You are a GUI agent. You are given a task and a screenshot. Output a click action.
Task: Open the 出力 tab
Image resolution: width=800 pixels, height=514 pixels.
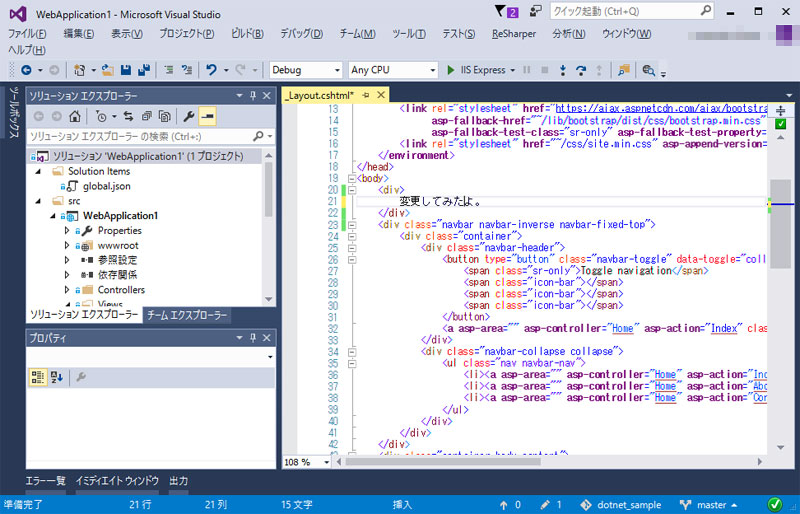pos(179,481)
